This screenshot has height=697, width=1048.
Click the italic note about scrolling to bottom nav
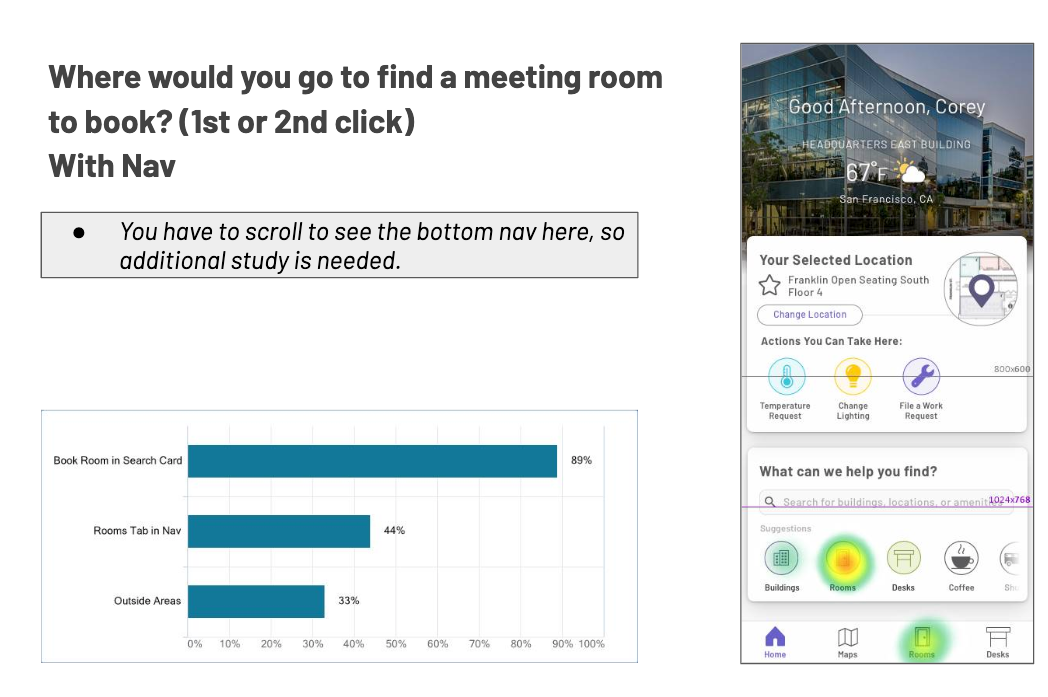click(340, 245)
